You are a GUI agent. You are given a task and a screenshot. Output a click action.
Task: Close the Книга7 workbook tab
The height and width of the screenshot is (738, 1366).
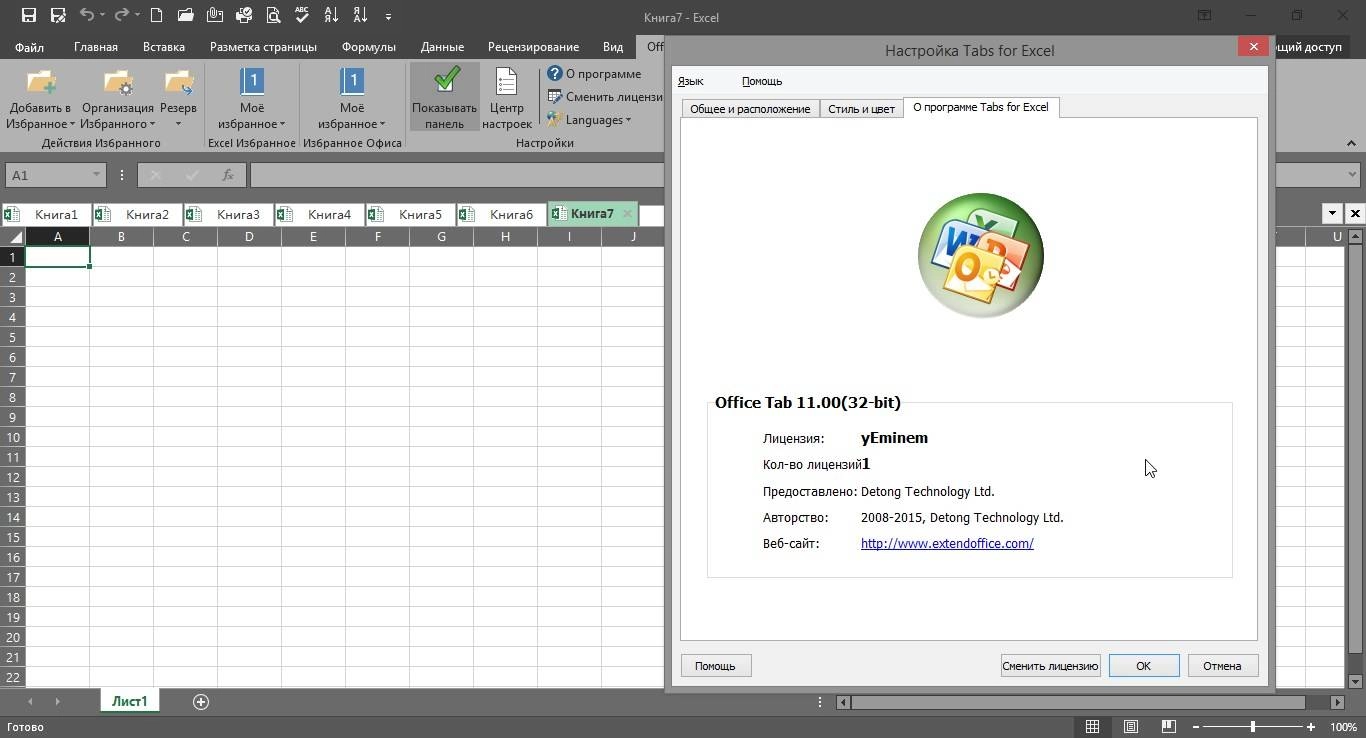(x=627, y=214)
